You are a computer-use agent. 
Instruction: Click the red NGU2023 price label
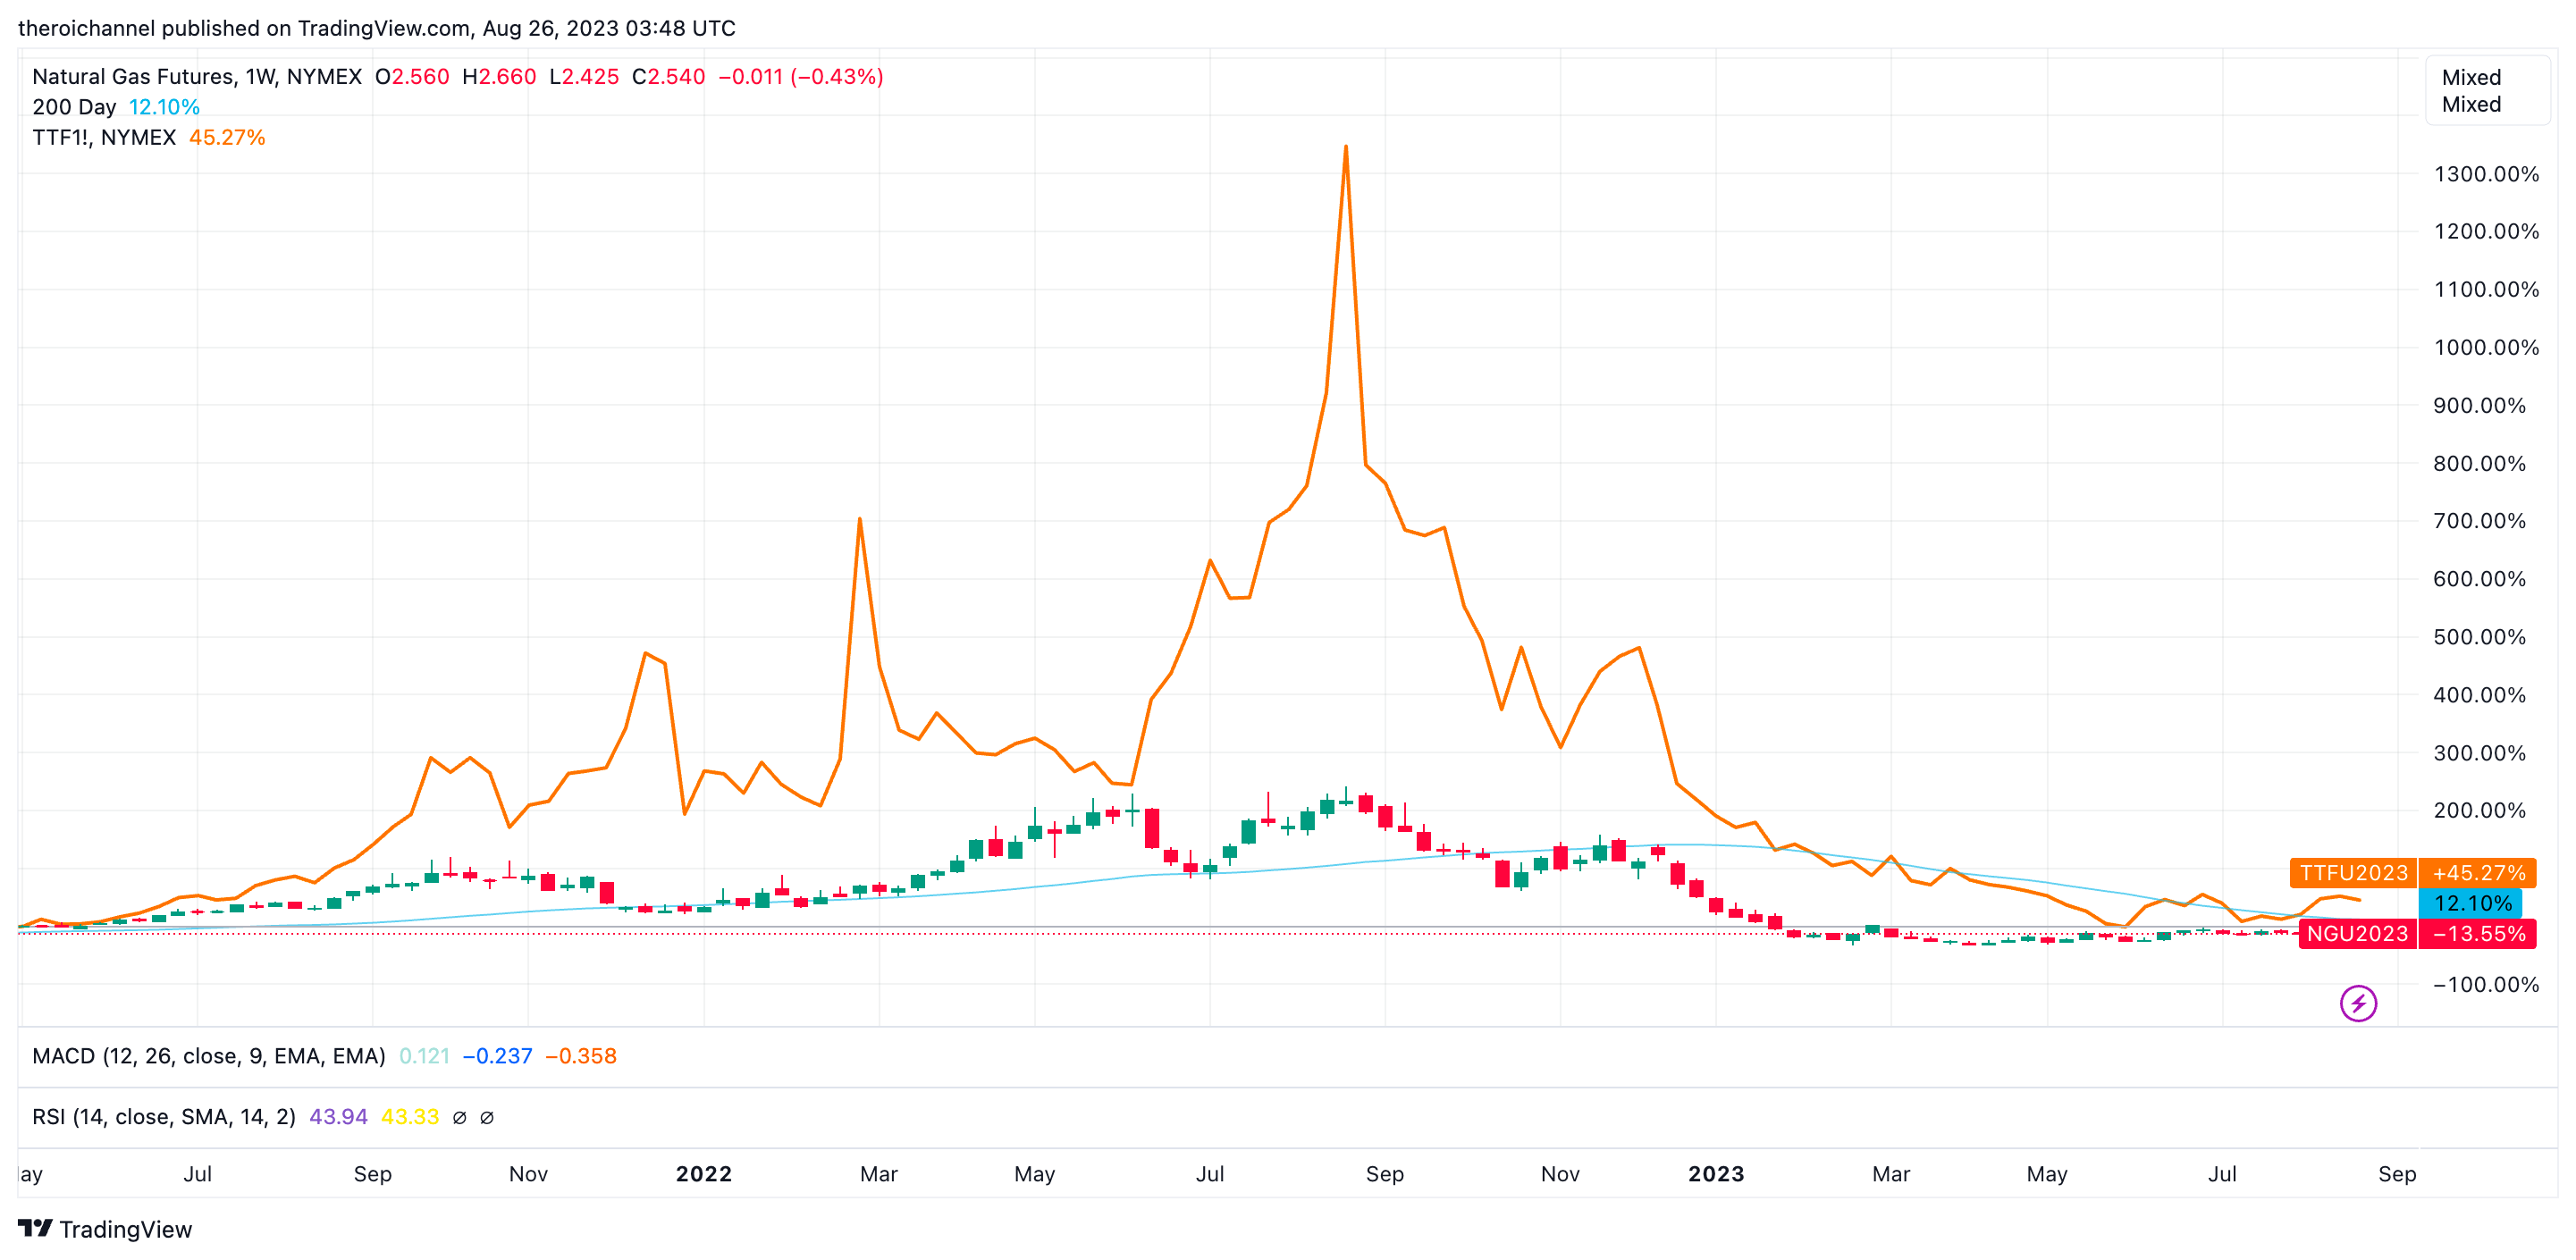click(2356, 933)
